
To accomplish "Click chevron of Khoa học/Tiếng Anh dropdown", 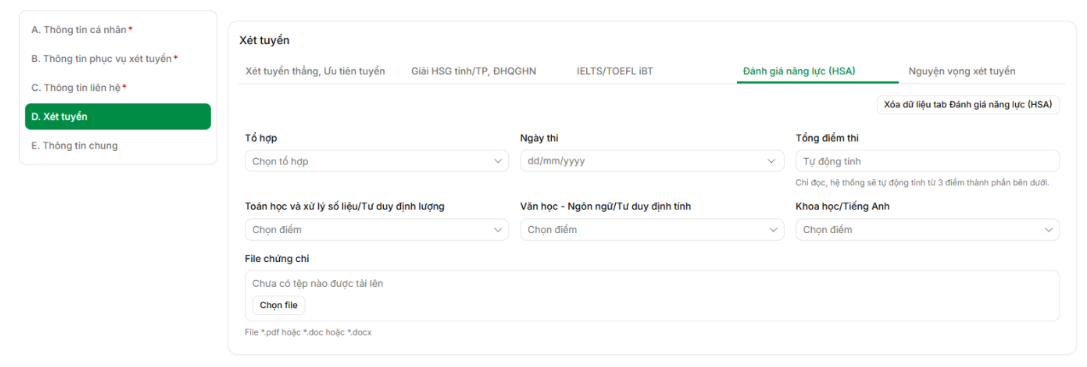I will tap(1048, 230).
